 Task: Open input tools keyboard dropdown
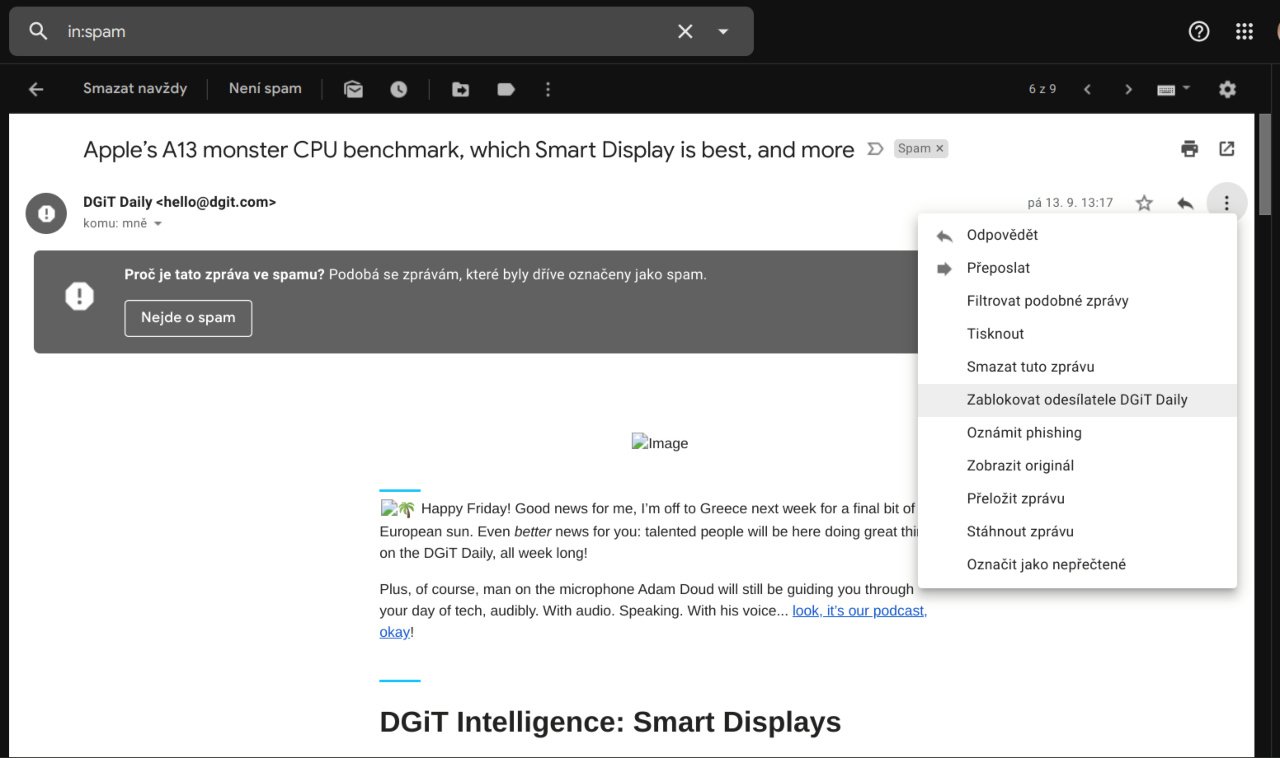point(1173,89)
